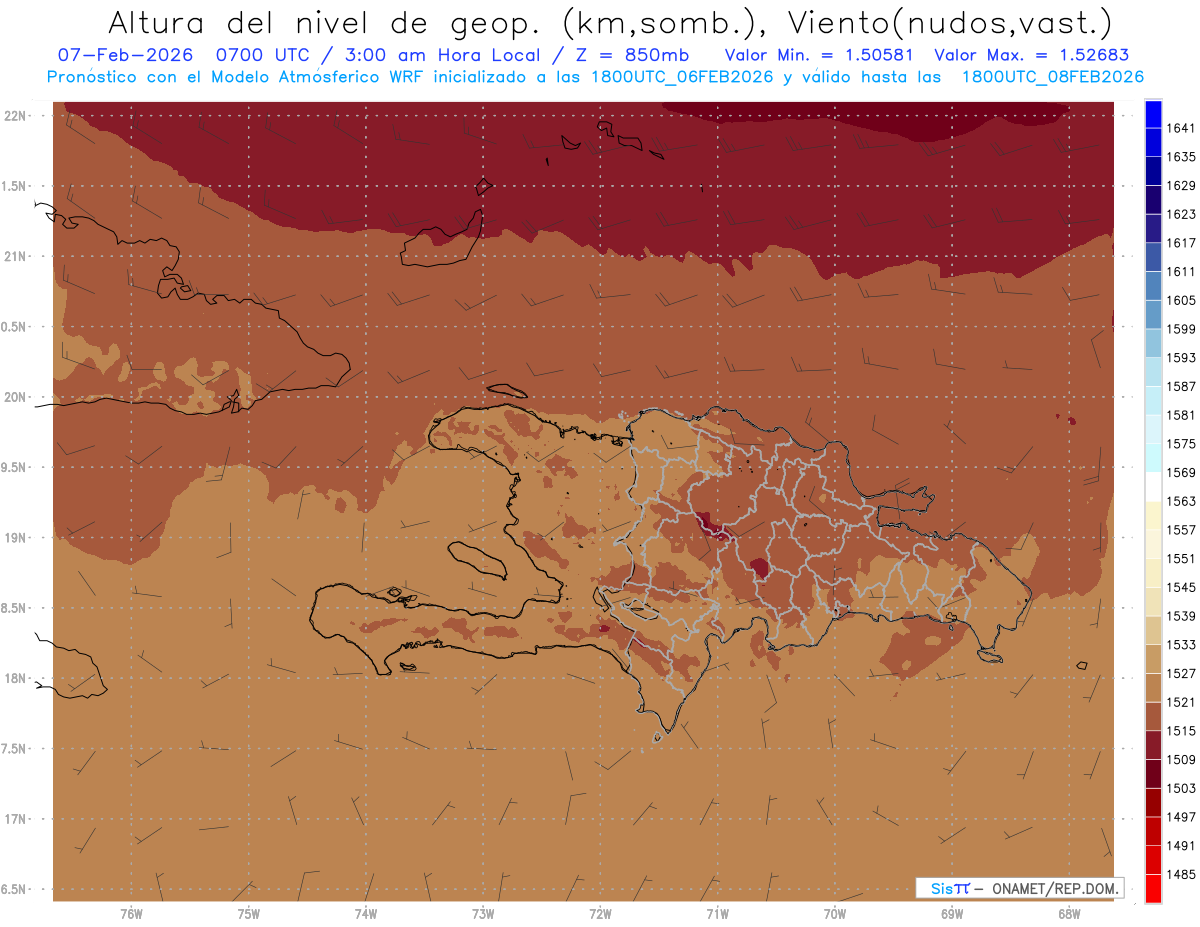
Task: Click the colorbar label 1623
Action: pos(1181,214)
